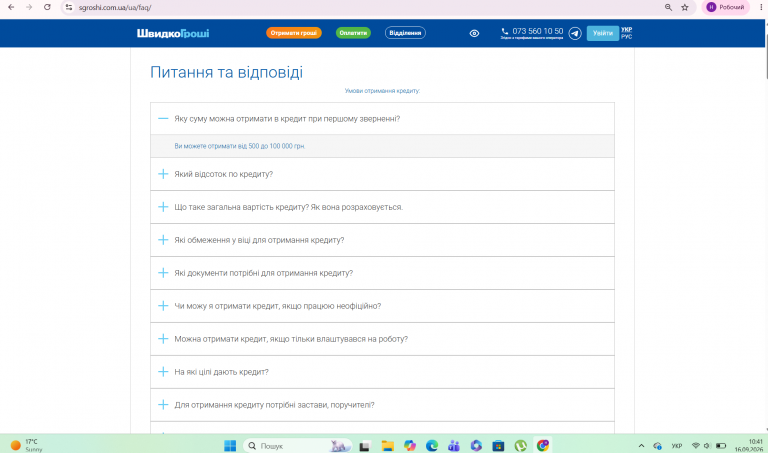The height and width of the screenshot is (453, 768).
Task: Expand 'На які цілі дають кредит?' question
Action: 382,372
